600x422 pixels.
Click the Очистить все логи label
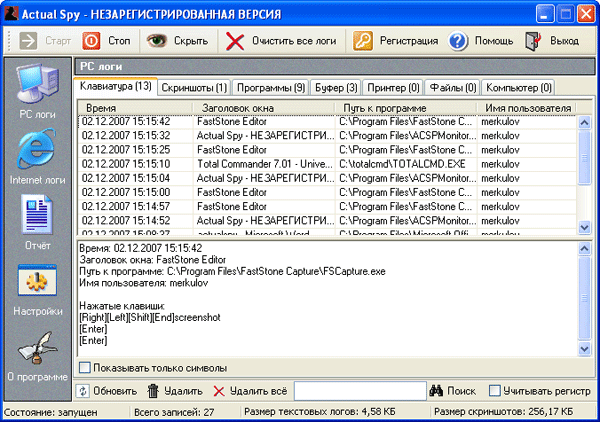(294, 41)
